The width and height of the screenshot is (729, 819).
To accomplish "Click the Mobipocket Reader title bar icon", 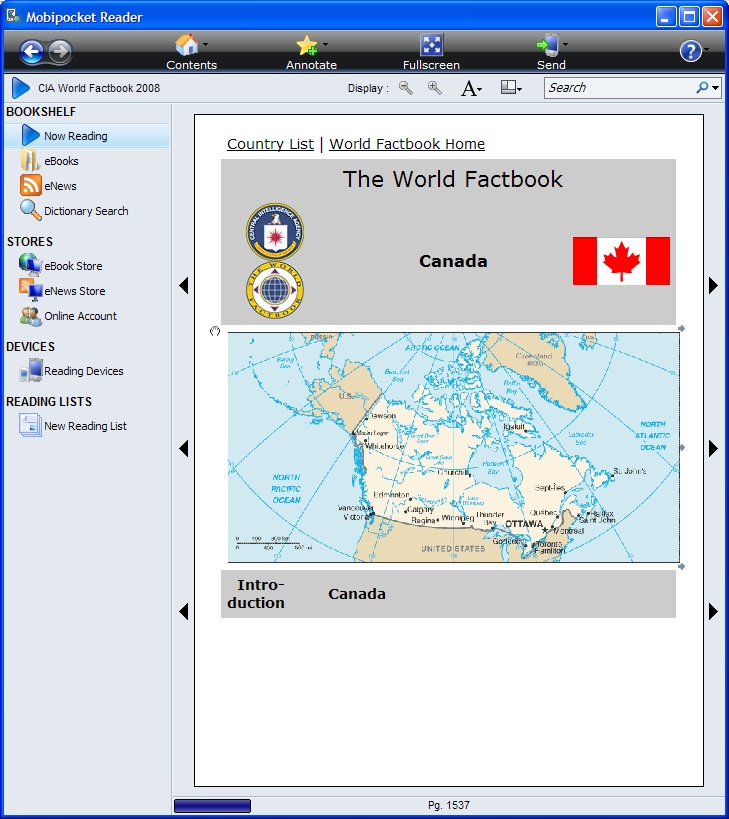I will [x=13, y=16].
